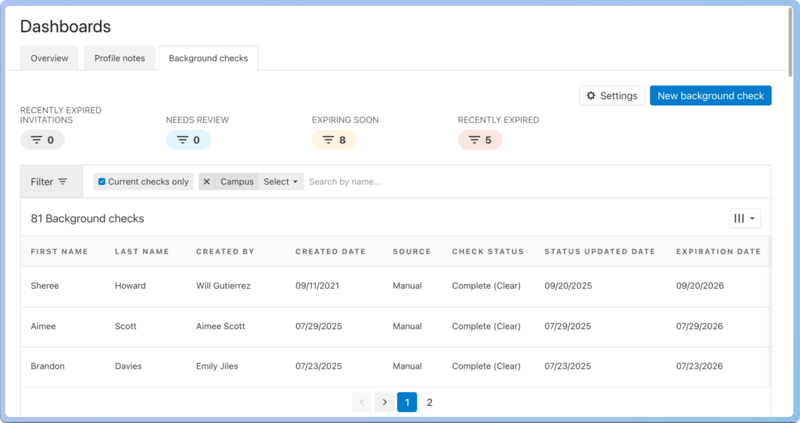The image size is (800, 423).
Task: Click Emily Jiles in Created By
Action: pos(217,366)
